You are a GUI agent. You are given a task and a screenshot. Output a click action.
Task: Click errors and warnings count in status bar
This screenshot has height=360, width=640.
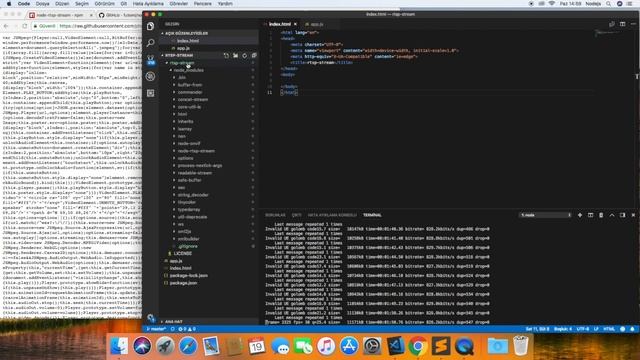coord(187,329)
